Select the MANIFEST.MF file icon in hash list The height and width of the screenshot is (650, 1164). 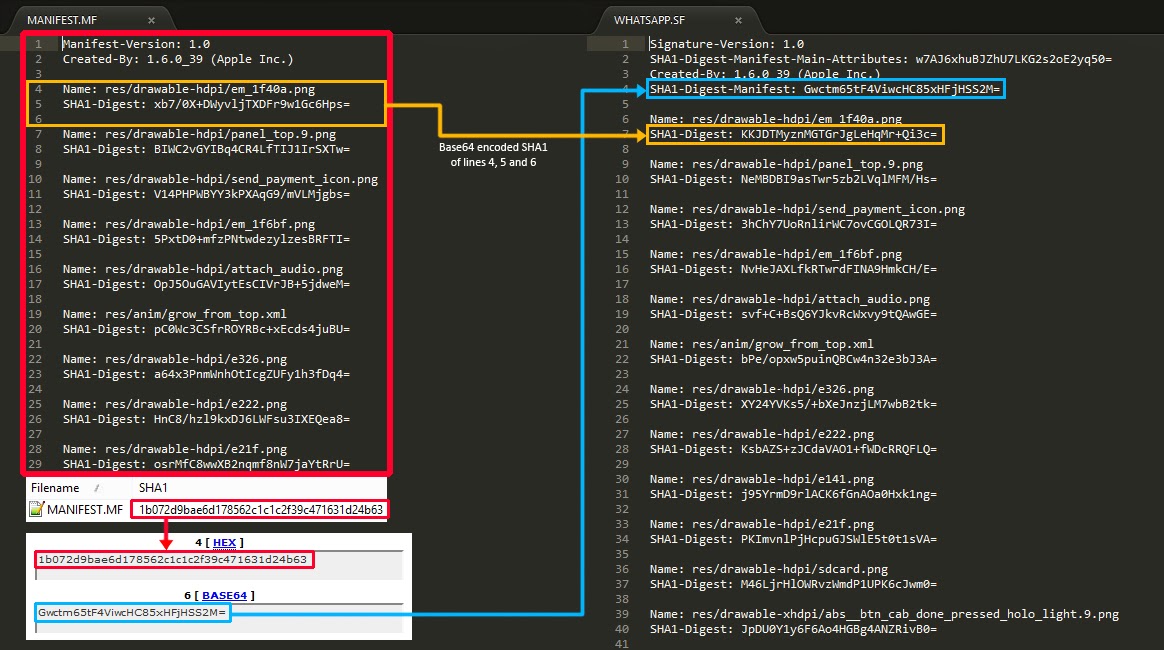[36, 509]
